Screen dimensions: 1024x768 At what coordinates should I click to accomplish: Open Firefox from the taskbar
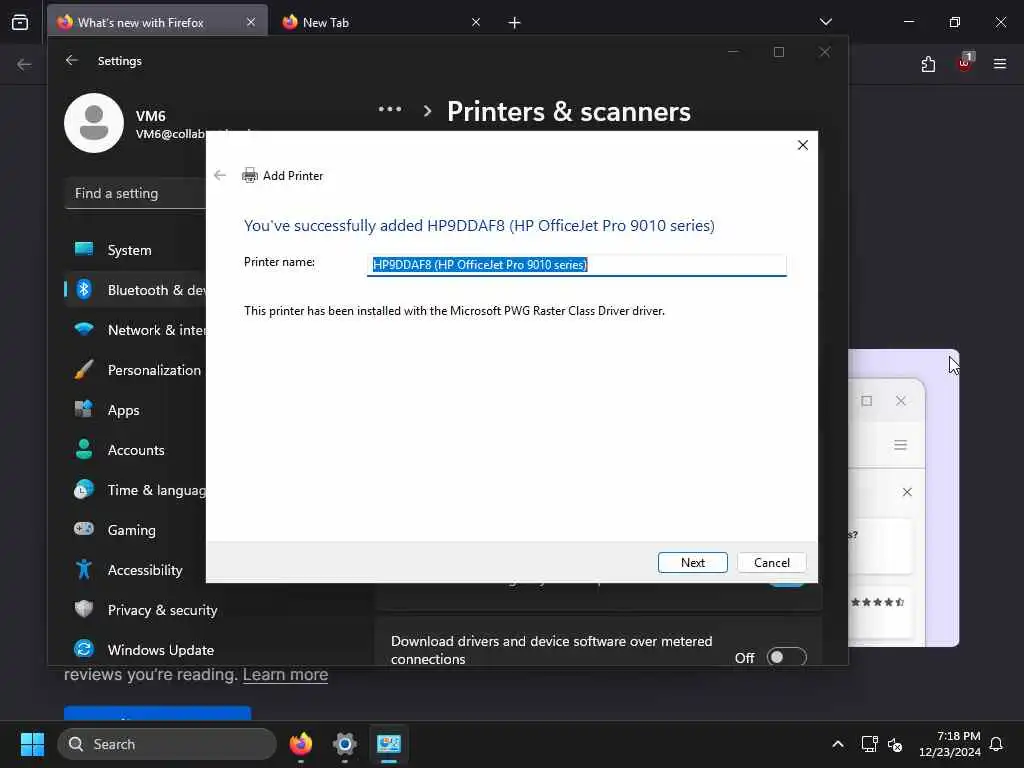pos(301,744)
